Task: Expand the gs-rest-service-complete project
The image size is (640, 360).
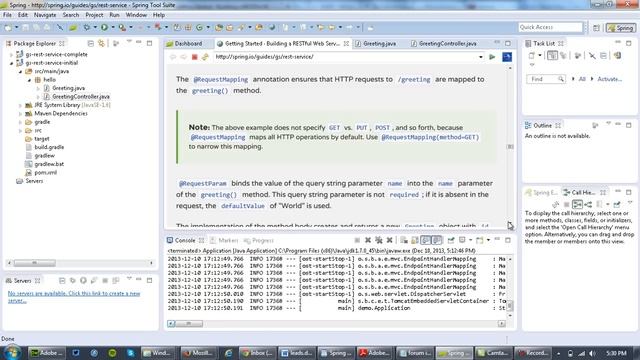Action: (11, 54)
